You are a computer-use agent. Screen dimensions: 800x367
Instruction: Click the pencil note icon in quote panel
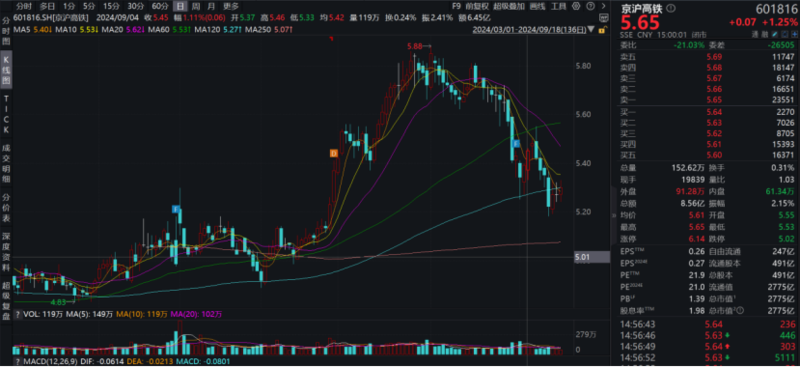774,35
